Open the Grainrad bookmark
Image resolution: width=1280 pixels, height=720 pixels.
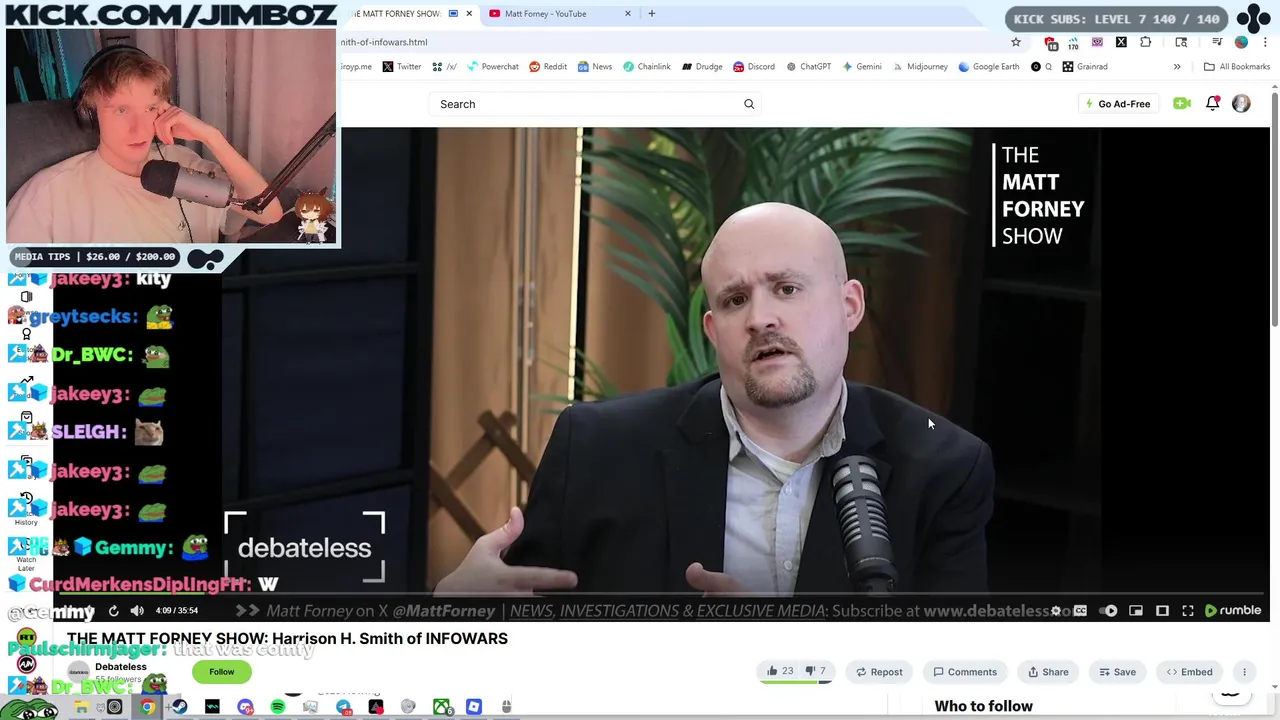1085,67
